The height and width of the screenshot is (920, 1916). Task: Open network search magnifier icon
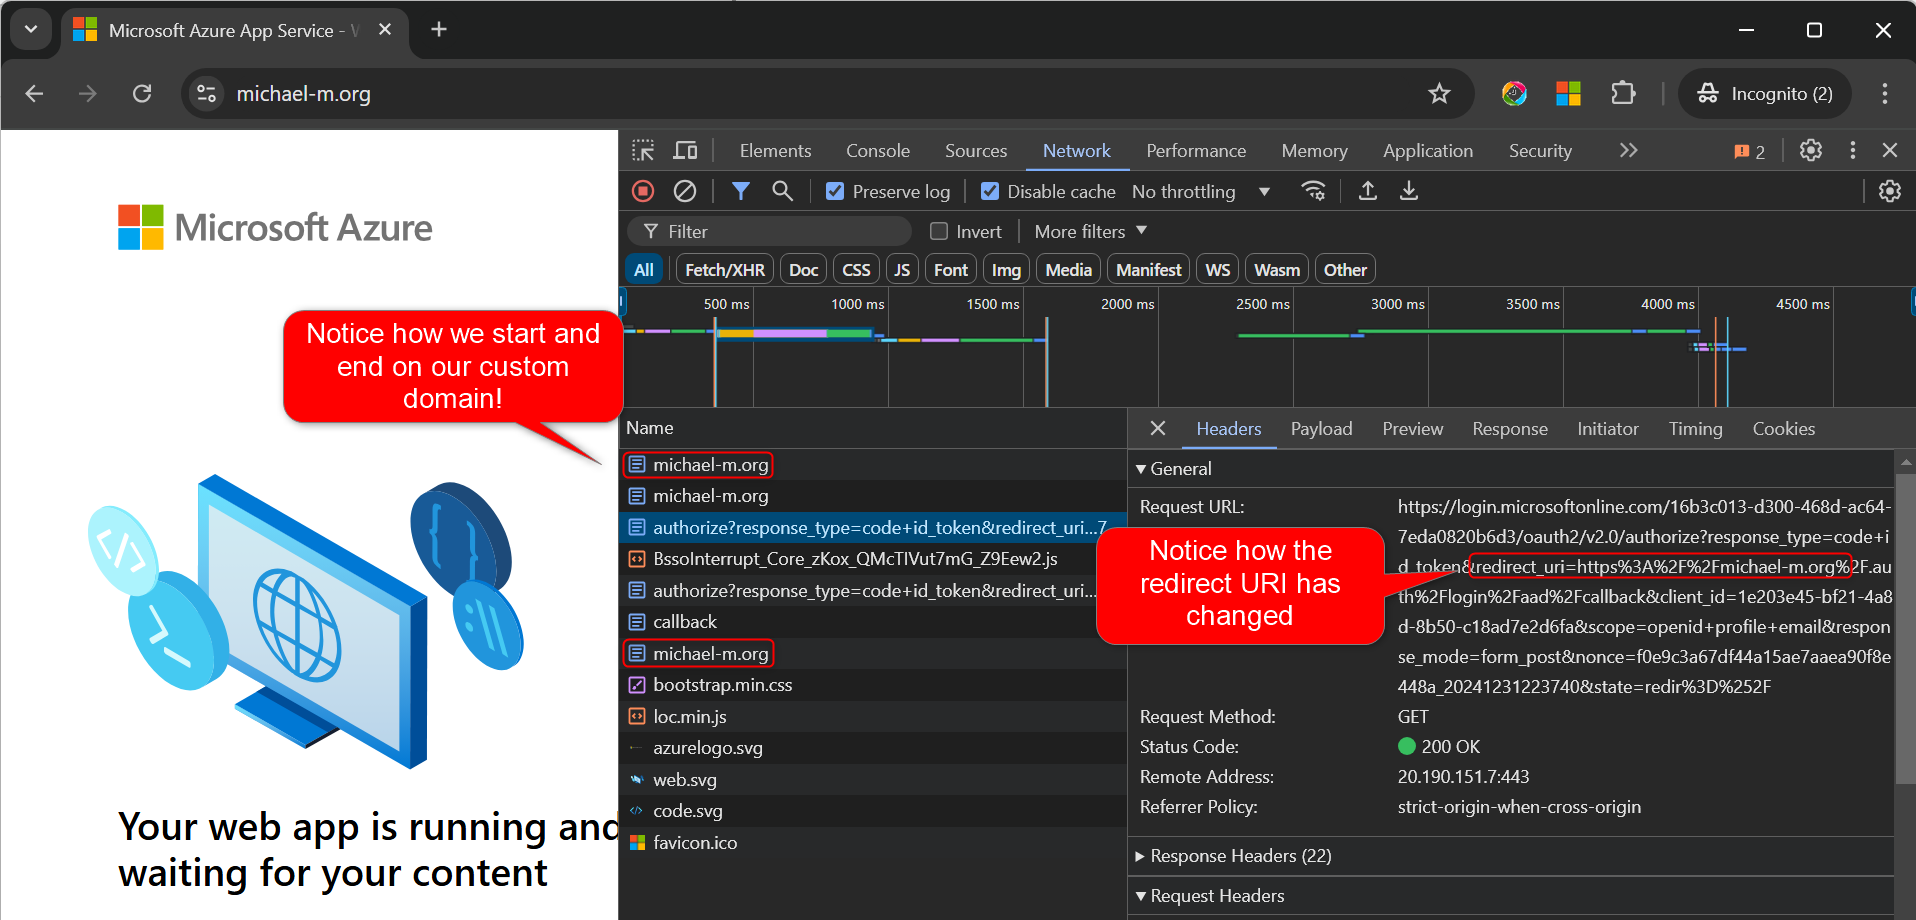[x=782, y=191]
